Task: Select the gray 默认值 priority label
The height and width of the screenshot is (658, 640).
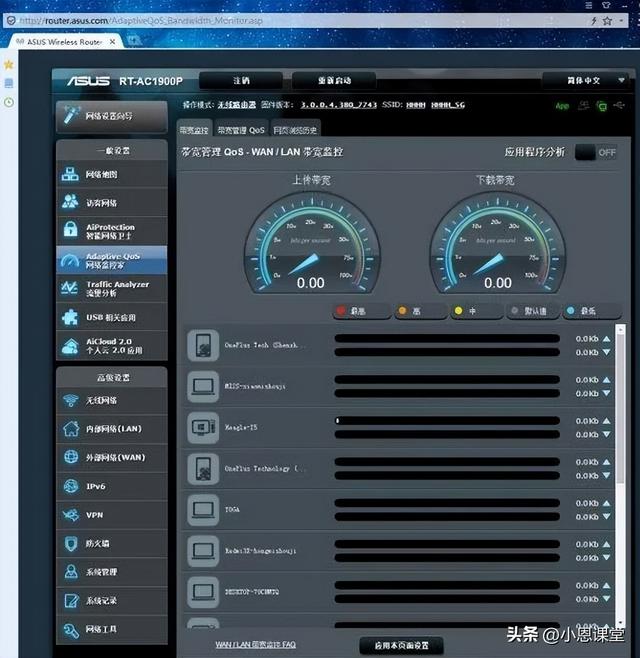Action: point(532,311)
